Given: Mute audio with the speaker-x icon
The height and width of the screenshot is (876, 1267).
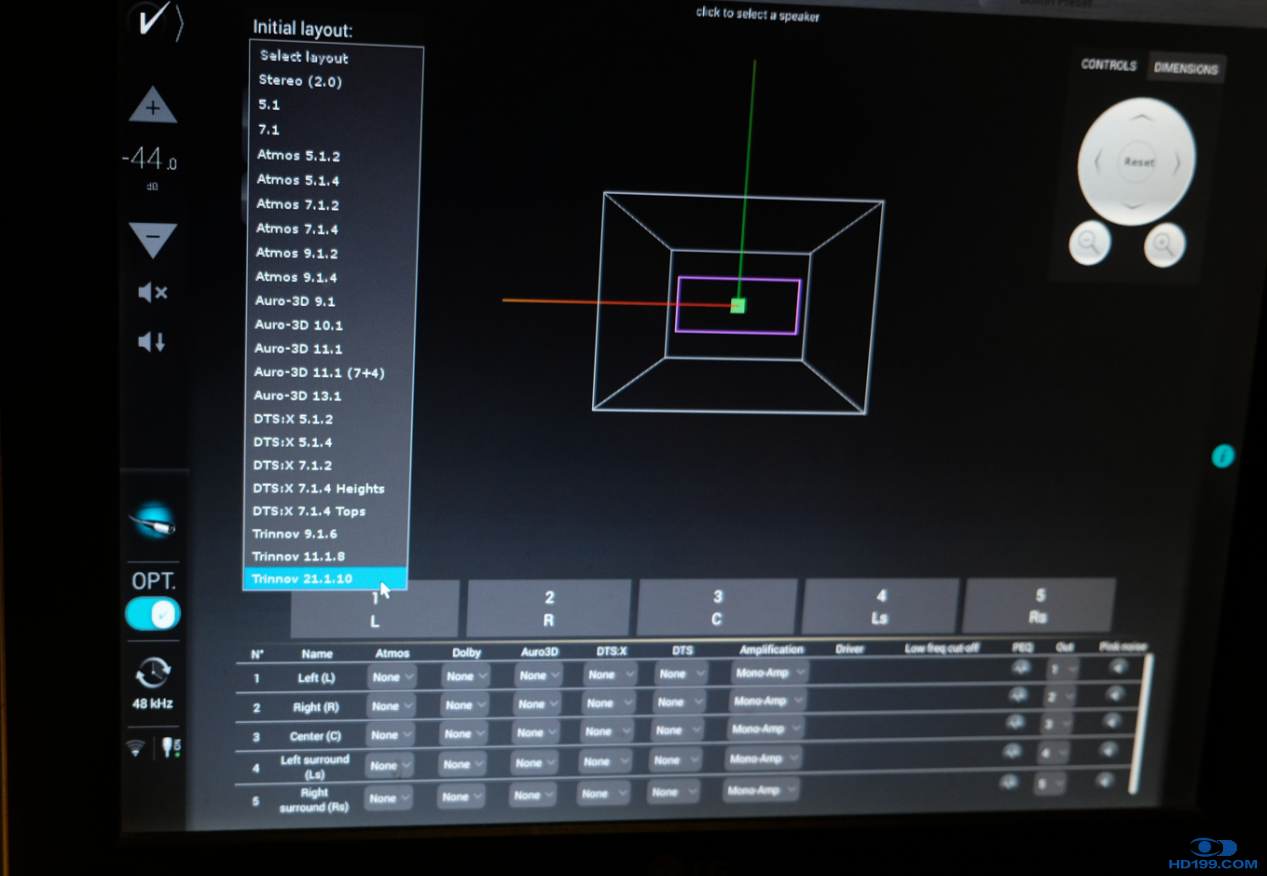Looking at the screenshot, I should (152, 292).
